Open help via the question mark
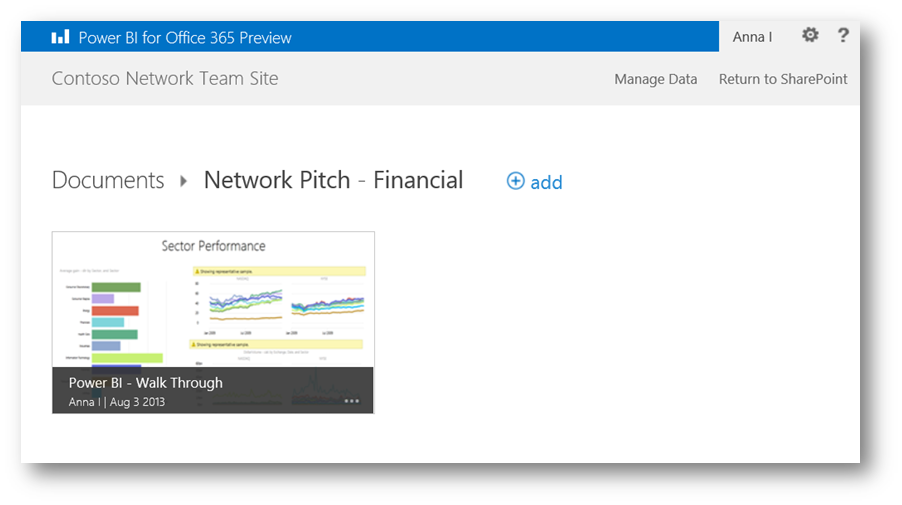Screen dimensions: 902x505 pos(843,35)
